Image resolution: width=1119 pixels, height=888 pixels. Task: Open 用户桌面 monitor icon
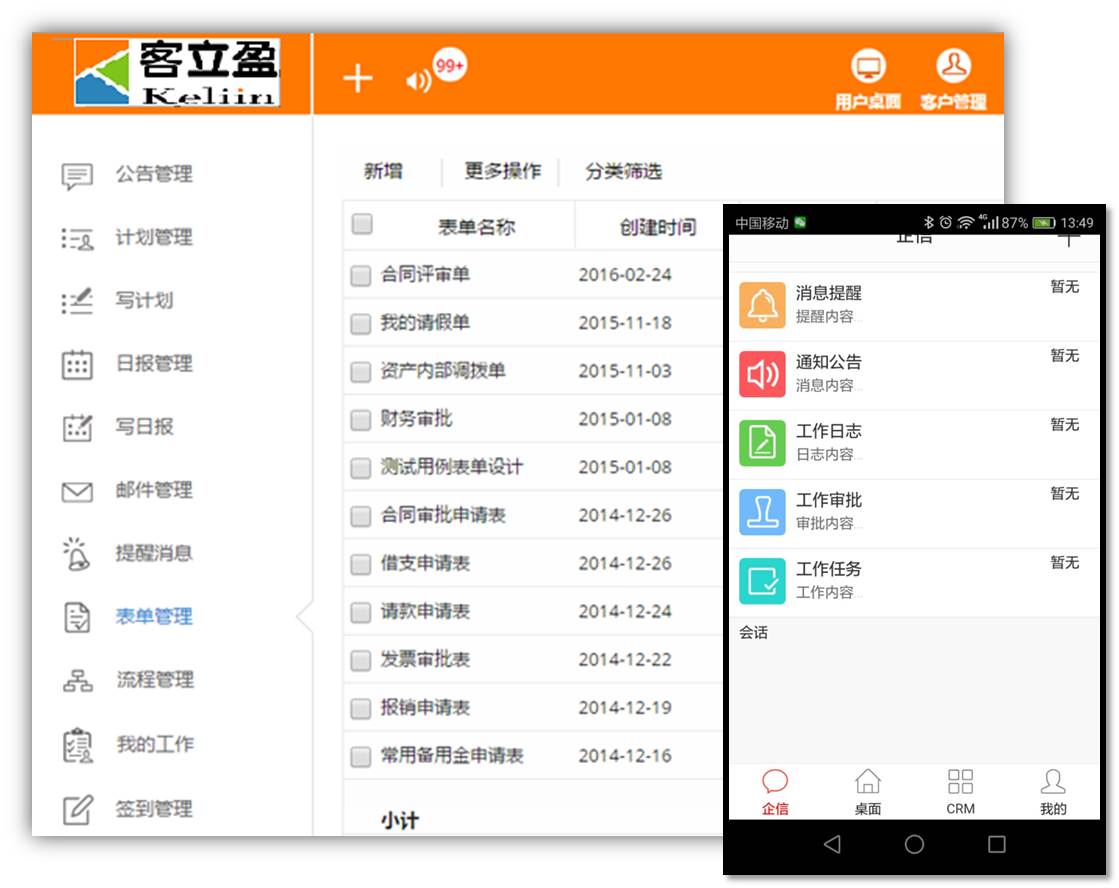click(x=868, y=68)
